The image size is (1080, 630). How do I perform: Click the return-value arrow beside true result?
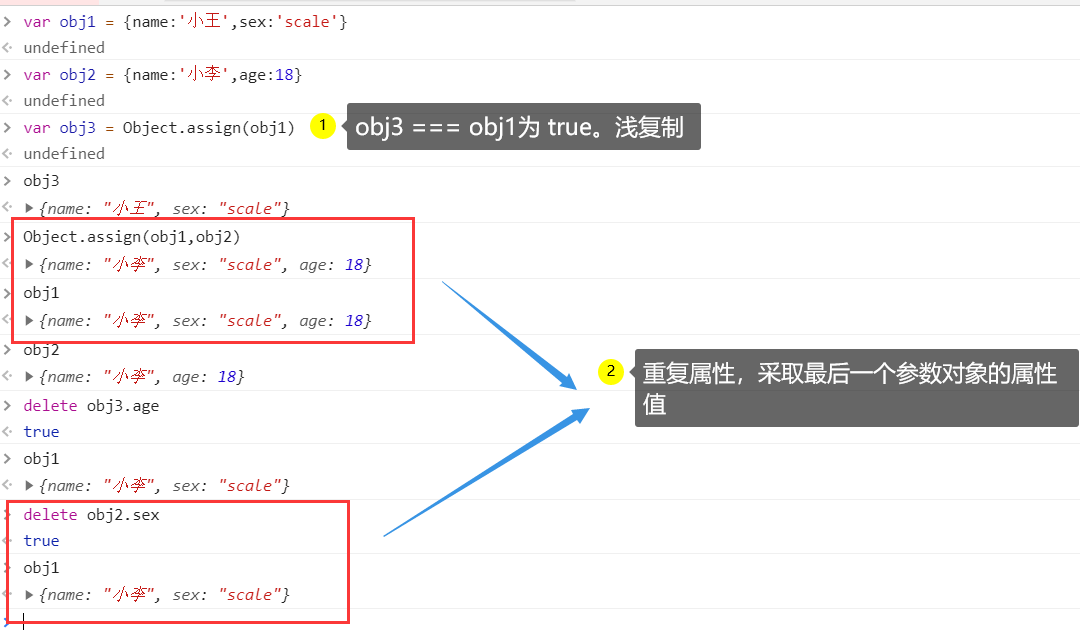coord(8,431)
